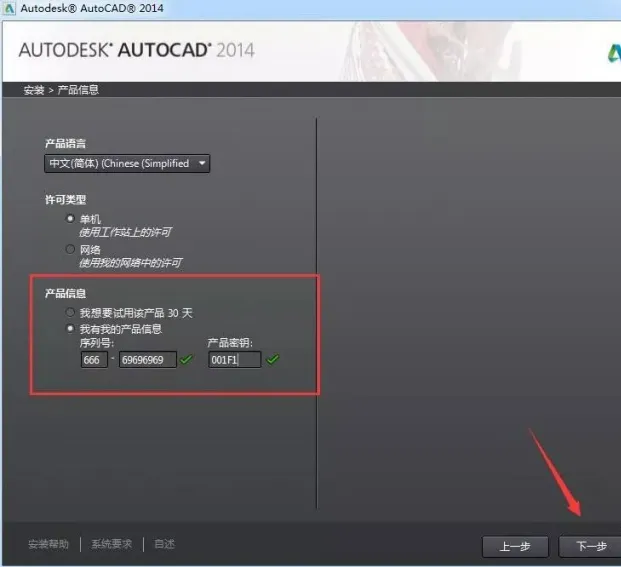
Task: Open the 安装帮助 installation help link
Action: pos(48,544)
